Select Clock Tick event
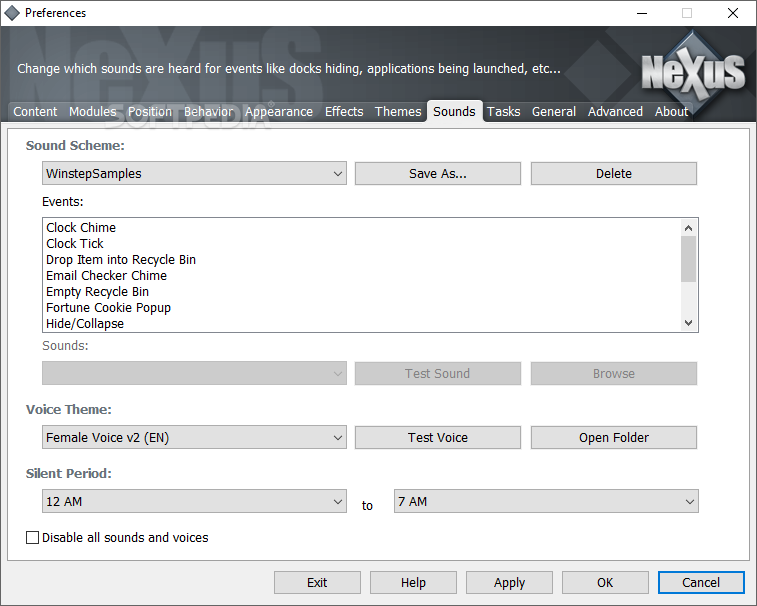The image size is (757, 606). (362, 243)
